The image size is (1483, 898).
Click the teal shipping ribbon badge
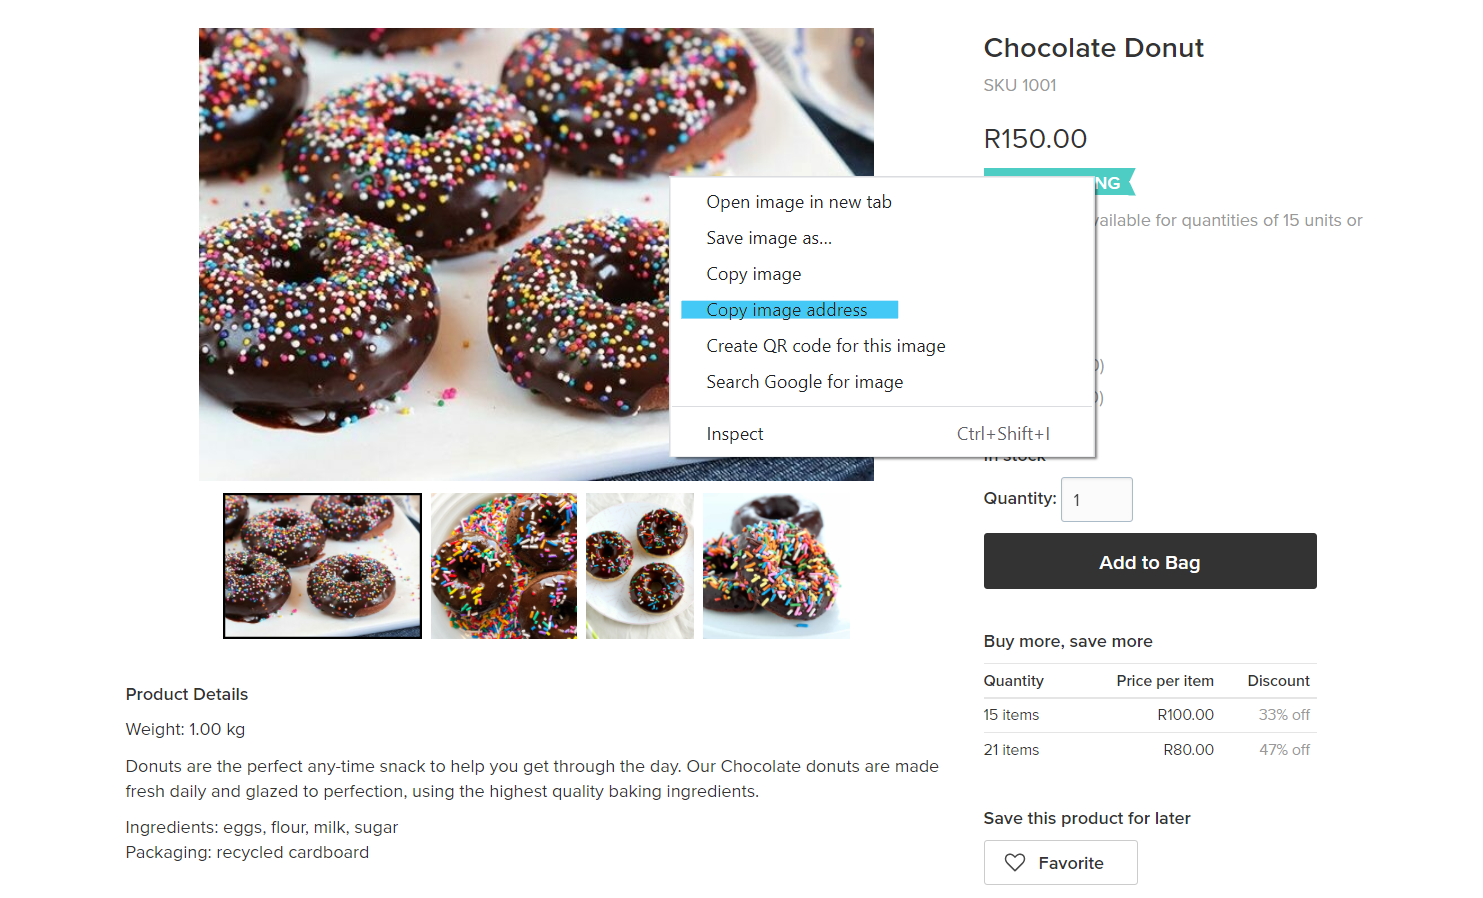pyautogui.click(x=1115, y=182)
